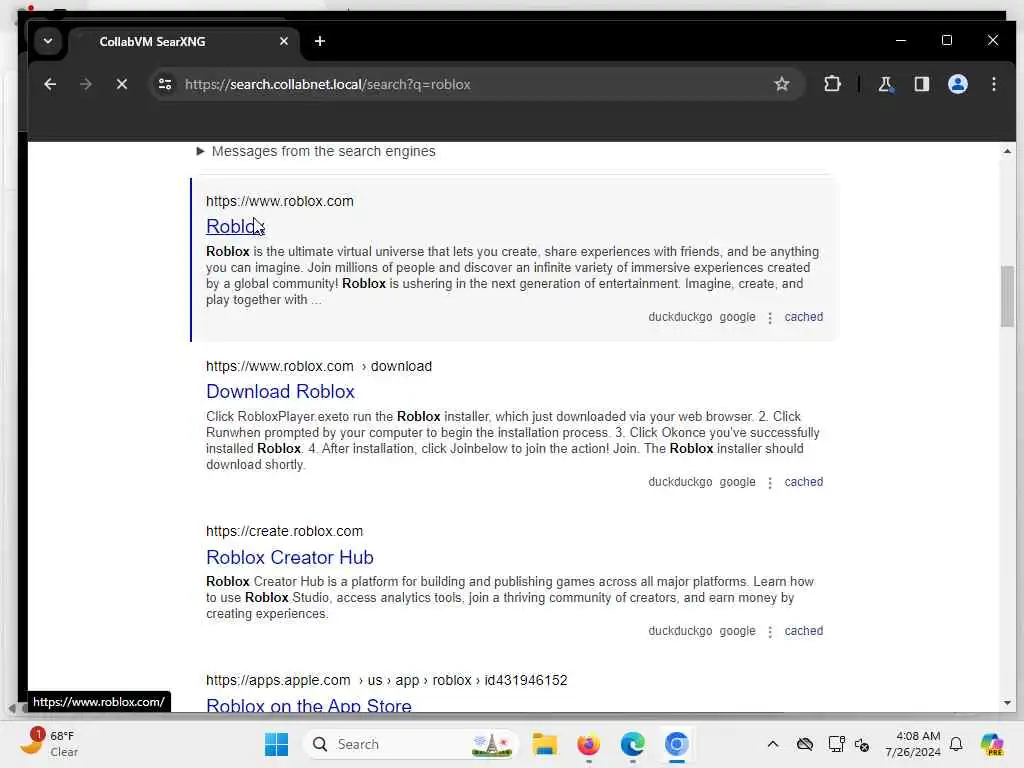The width and height of the screenshot is (1024, 768).
Task: Open the Roblox Creator Hub link
Action: point(289,557)
